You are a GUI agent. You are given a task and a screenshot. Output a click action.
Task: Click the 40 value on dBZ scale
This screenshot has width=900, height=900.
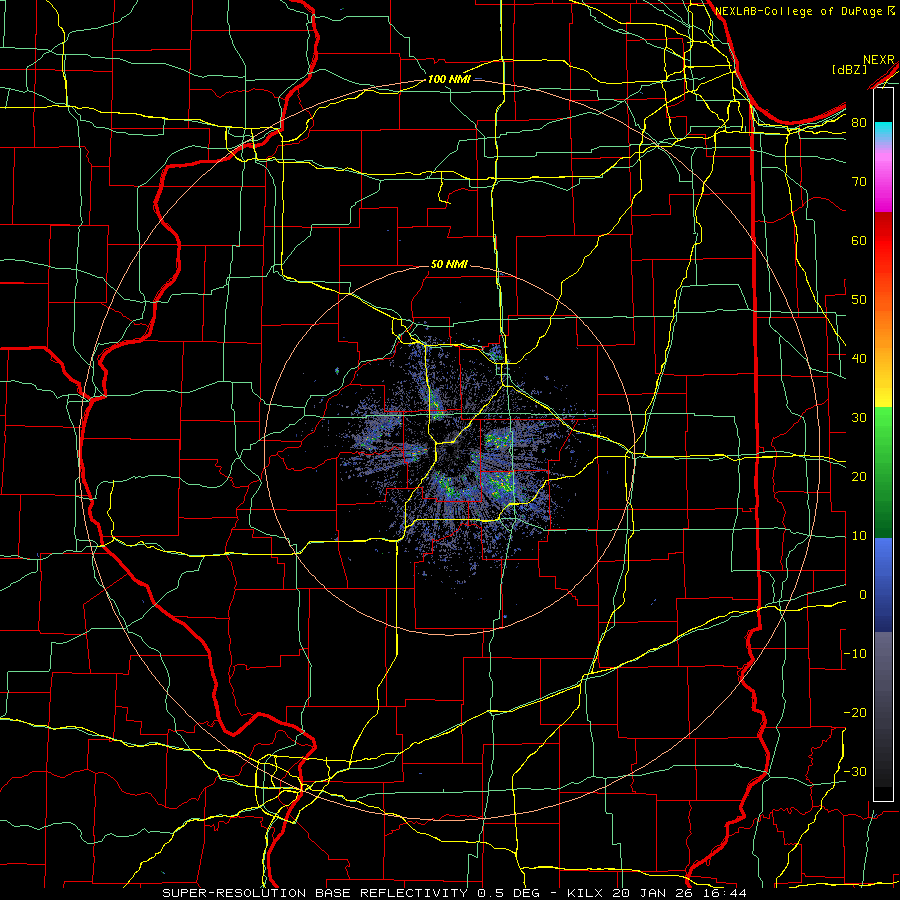point(859,359)
